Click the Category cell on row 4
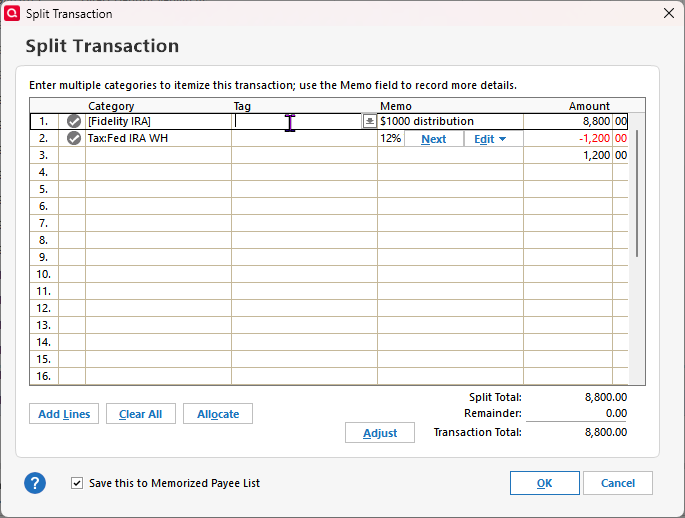Image resolution: width=685 pixels, height=518 pixels. coord(159,172)
